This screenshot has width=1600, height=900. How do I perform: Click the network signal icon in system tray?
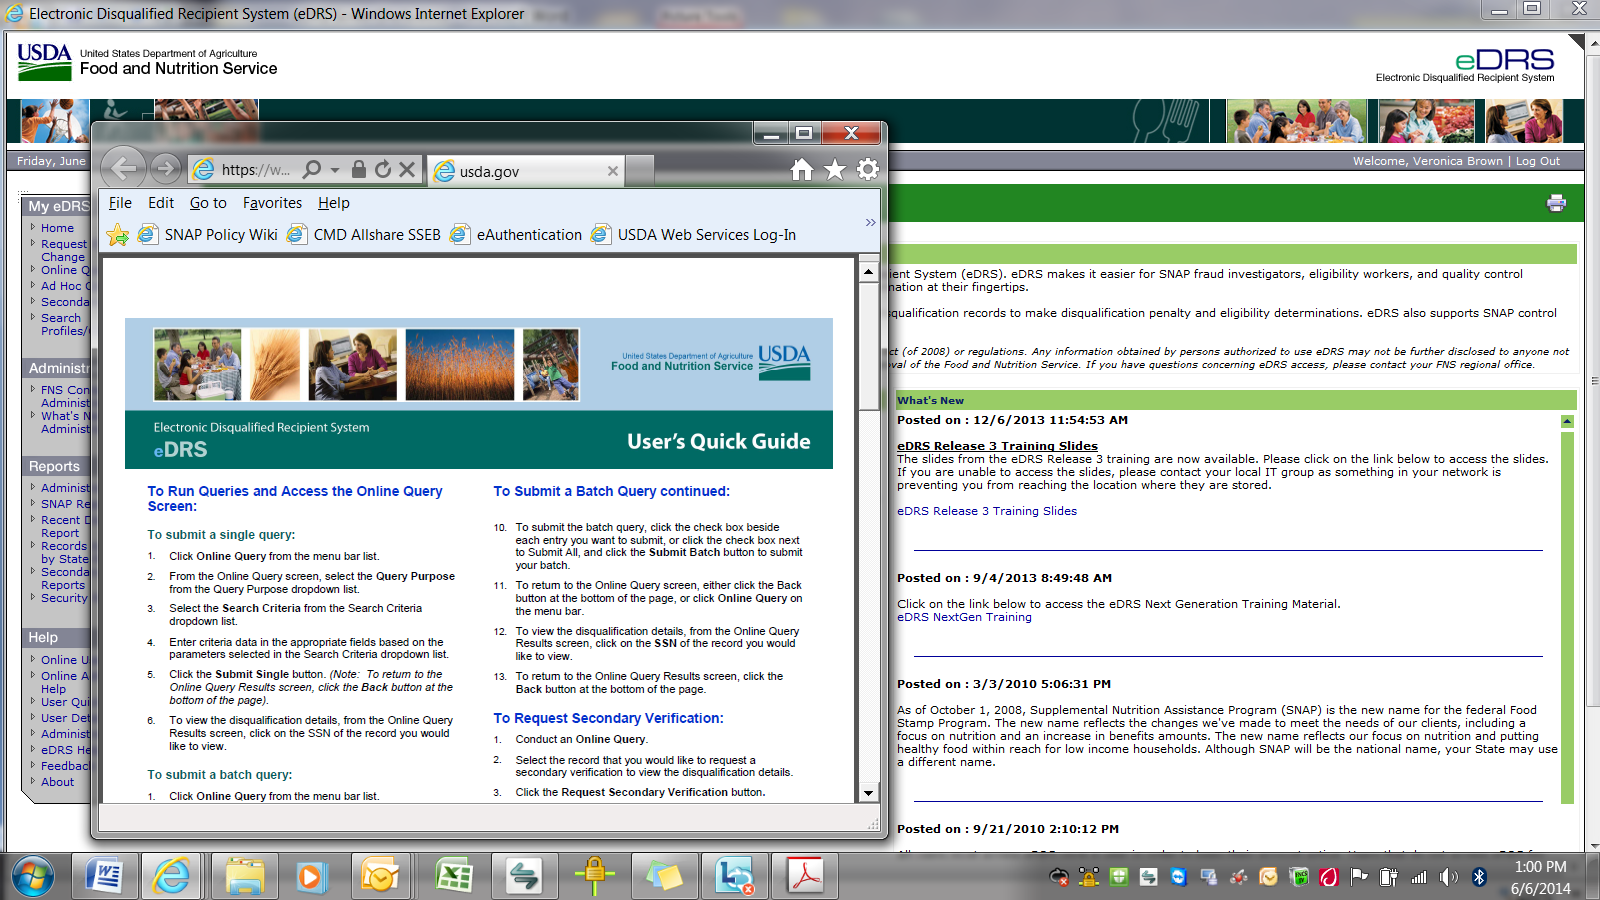click(1419, 877)
